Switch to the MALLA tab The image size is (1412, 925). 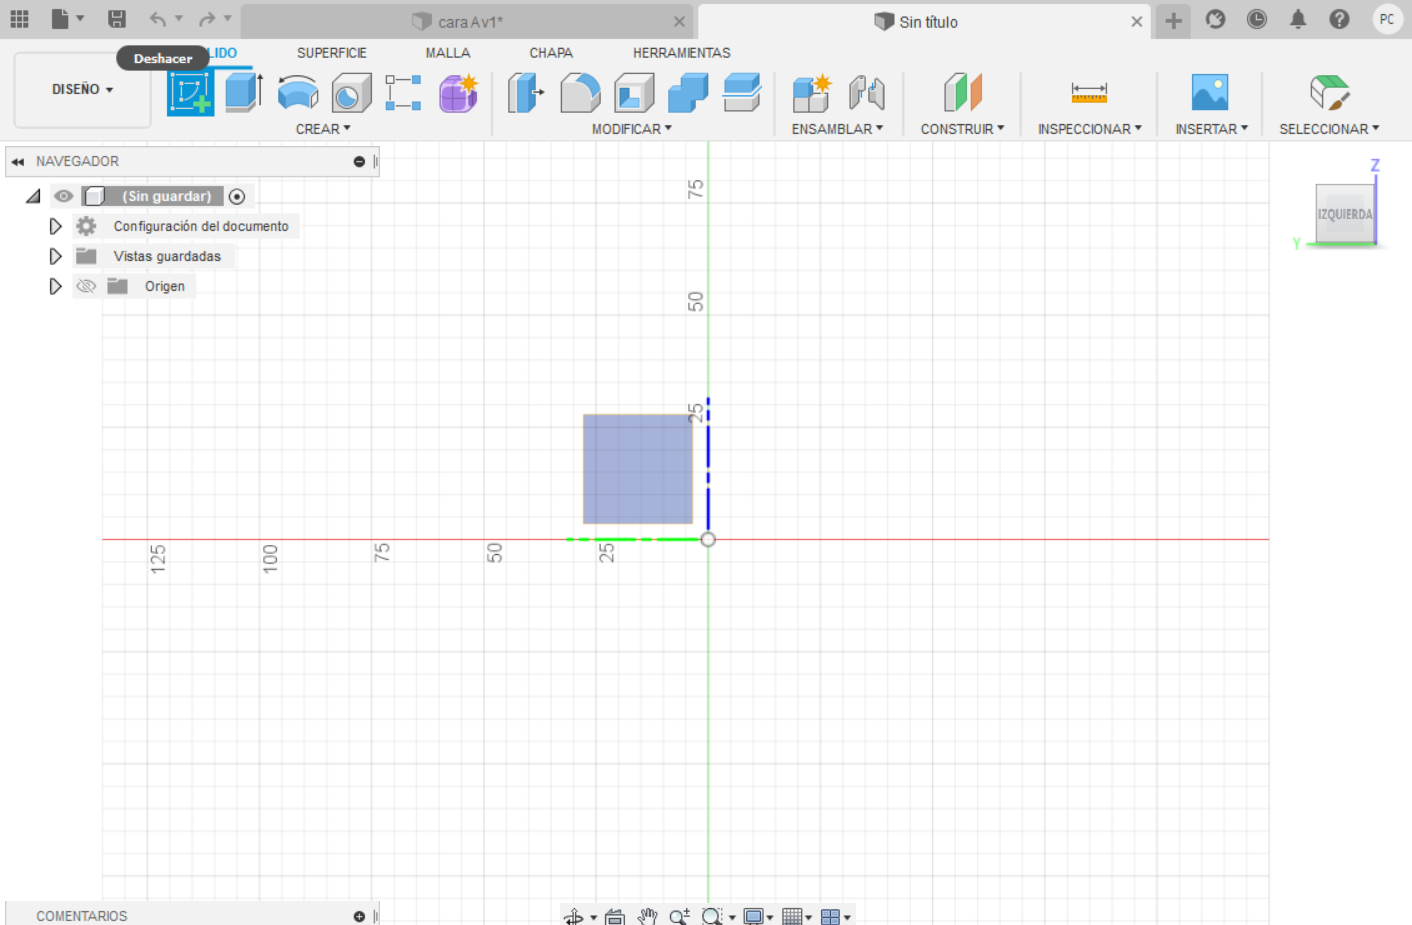click(448, 53)
